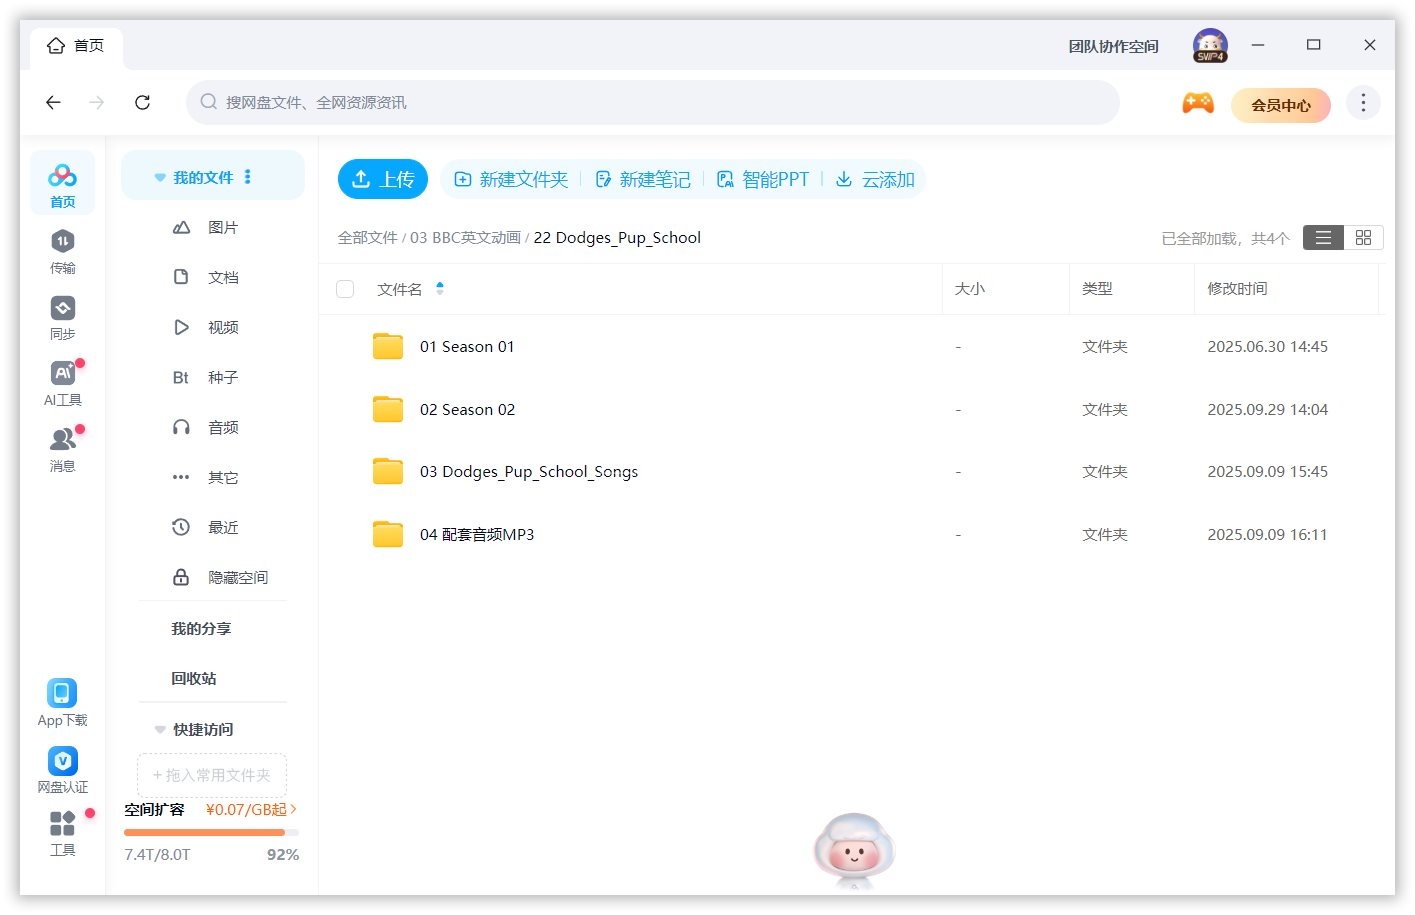
Task: Switch to the 首页 tab
Action: click(75, 45)
